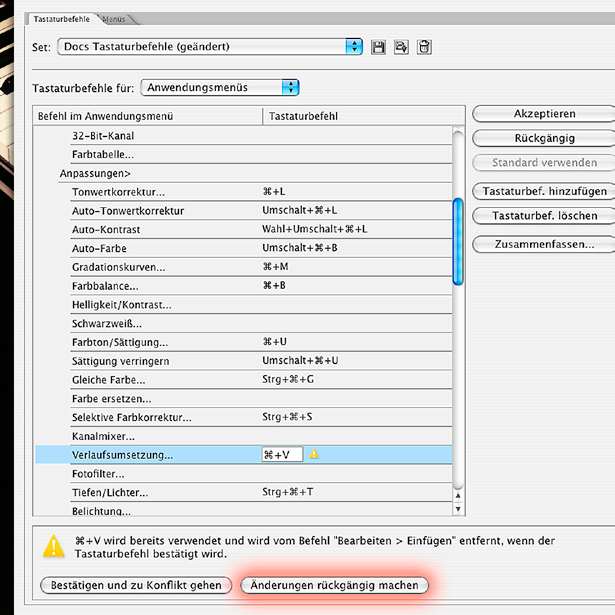Image resolution: width=615 pixels, height=615 pixels.
Task: Click the Rückgängig button
Action: [x=544, y=138]
